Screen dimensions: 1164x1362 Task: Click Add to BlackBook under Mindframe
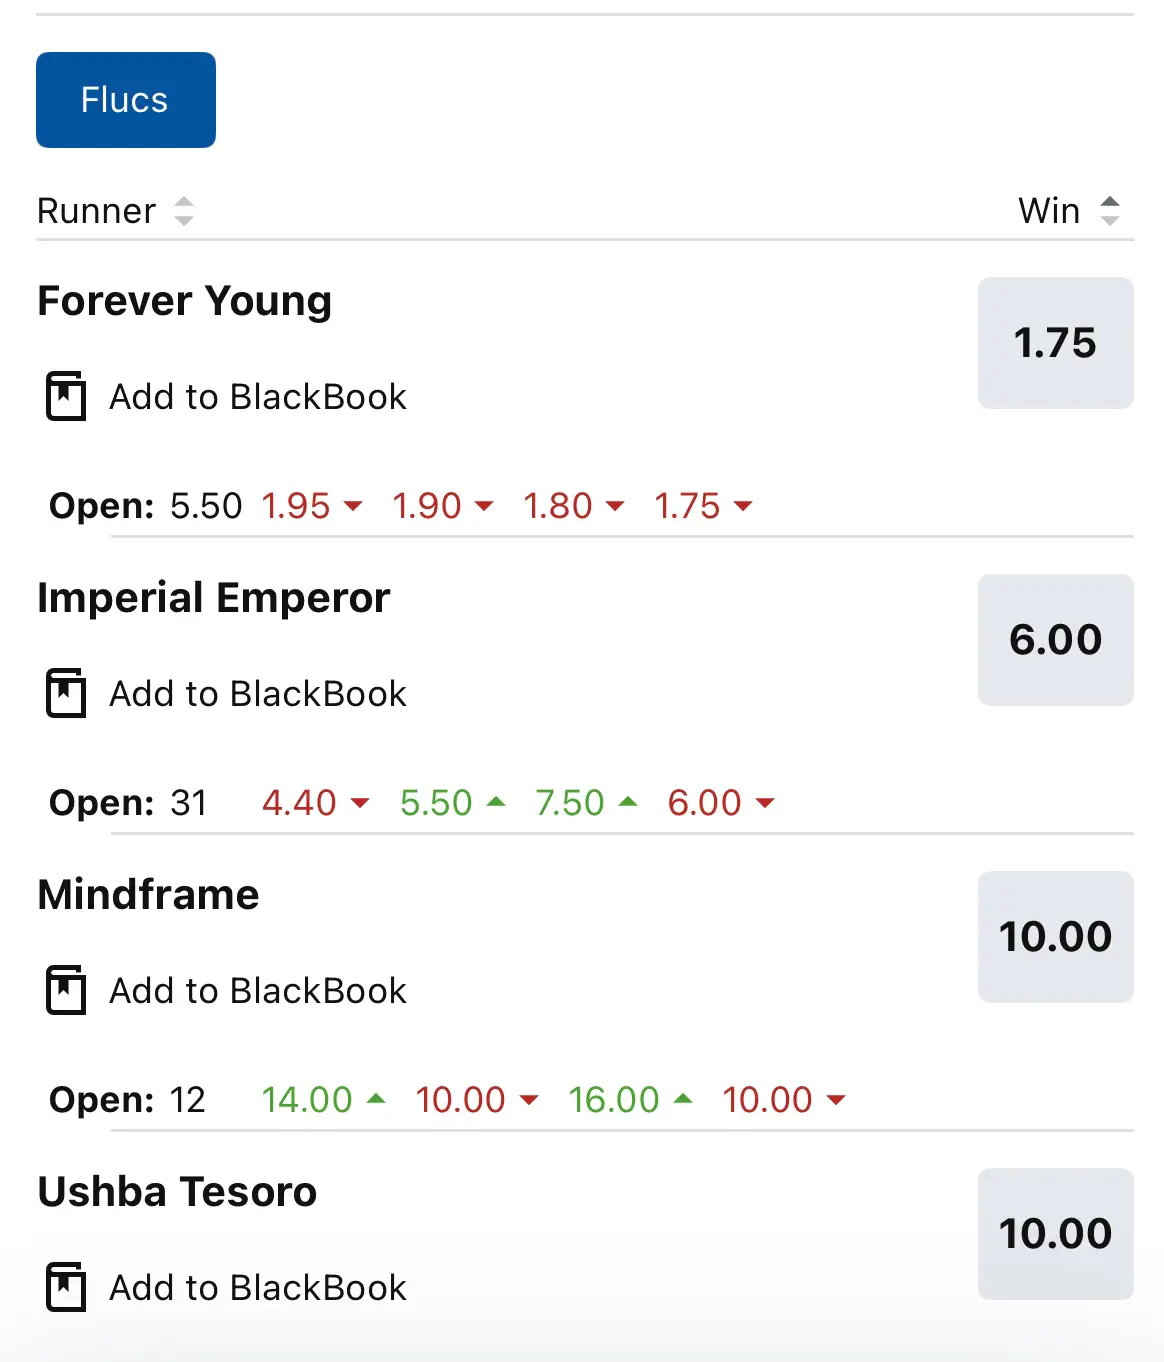tap(258, 991)
